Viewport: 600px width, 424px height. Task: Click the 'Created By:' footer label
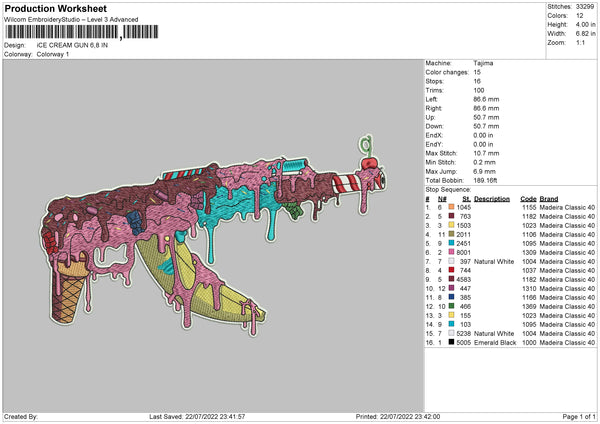[21, 416]
